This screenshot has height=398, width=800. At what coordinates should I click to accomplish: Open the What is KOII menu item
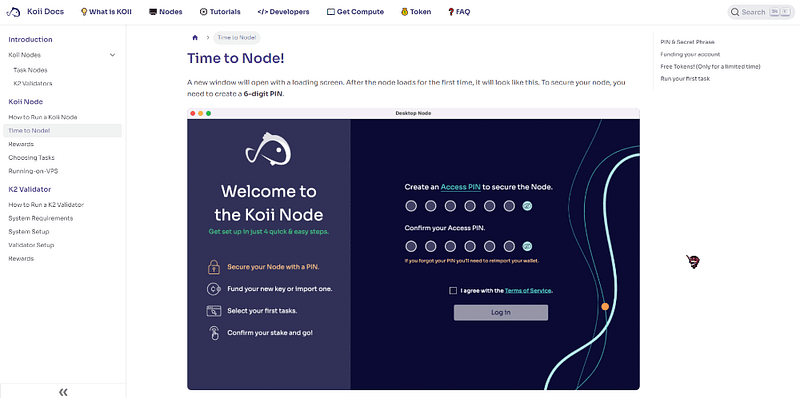tap(106, 12)
